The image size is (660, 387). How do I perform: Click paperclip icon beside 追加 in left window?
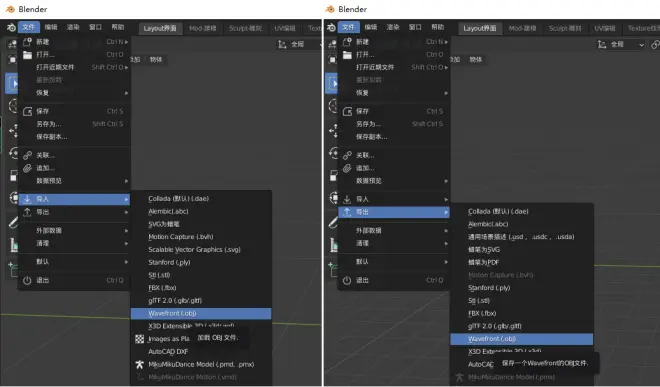(x=27, y=168)
